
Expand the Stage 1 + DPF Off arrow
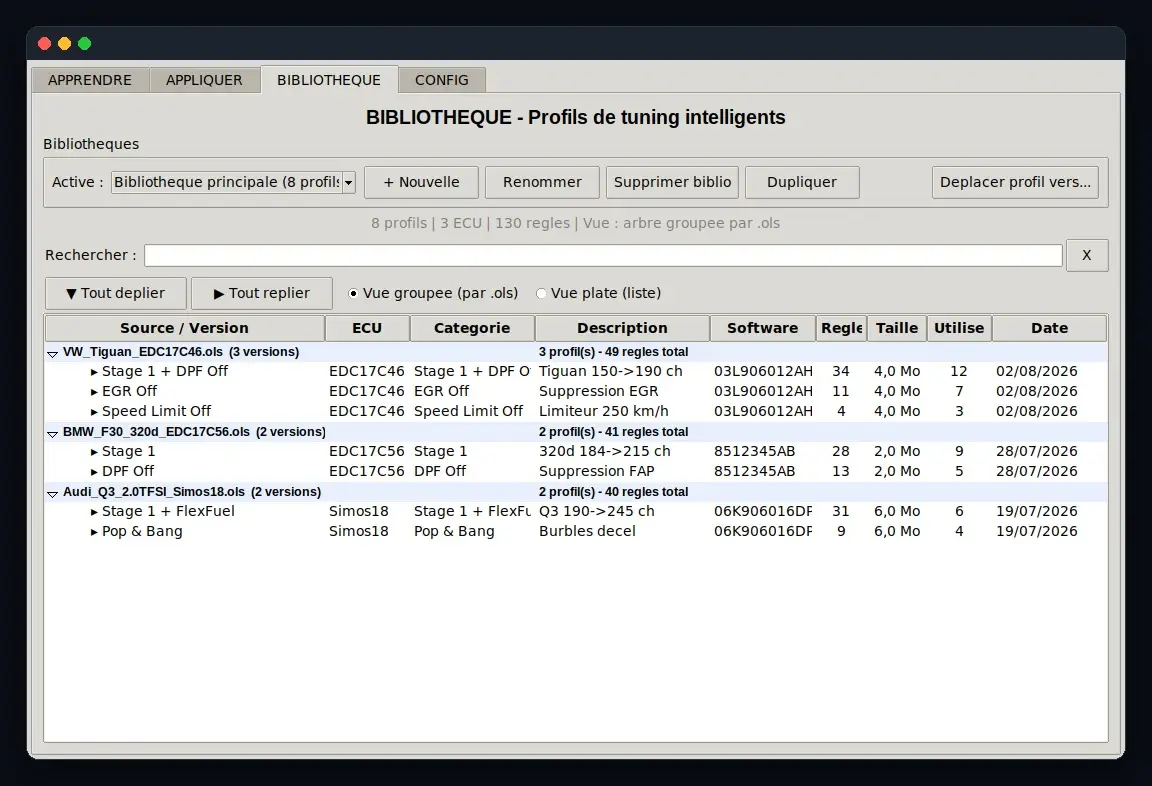point(94,372)
